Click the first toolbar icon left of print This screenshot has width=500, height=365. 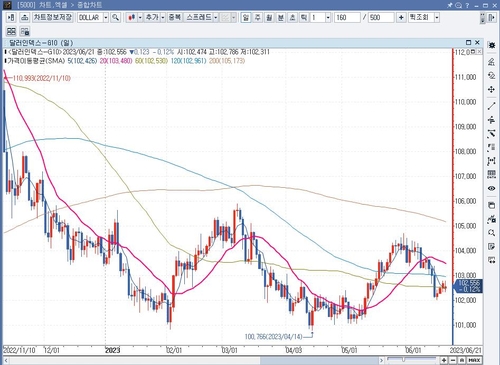[x=11, y=17]
